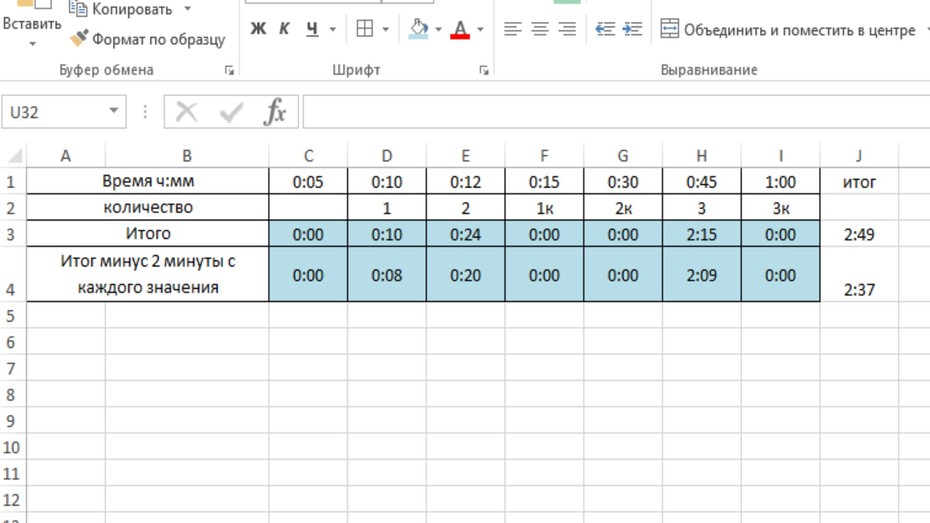
Task: Open the Вставить dropdown arrow
Action: 32,44
